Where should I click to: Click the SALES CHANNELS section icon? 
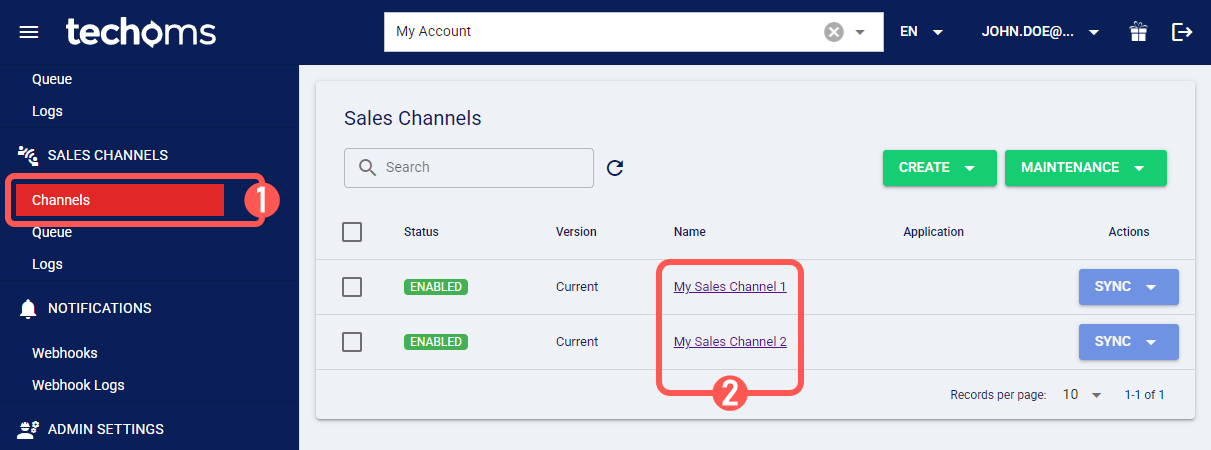(28, 155)
